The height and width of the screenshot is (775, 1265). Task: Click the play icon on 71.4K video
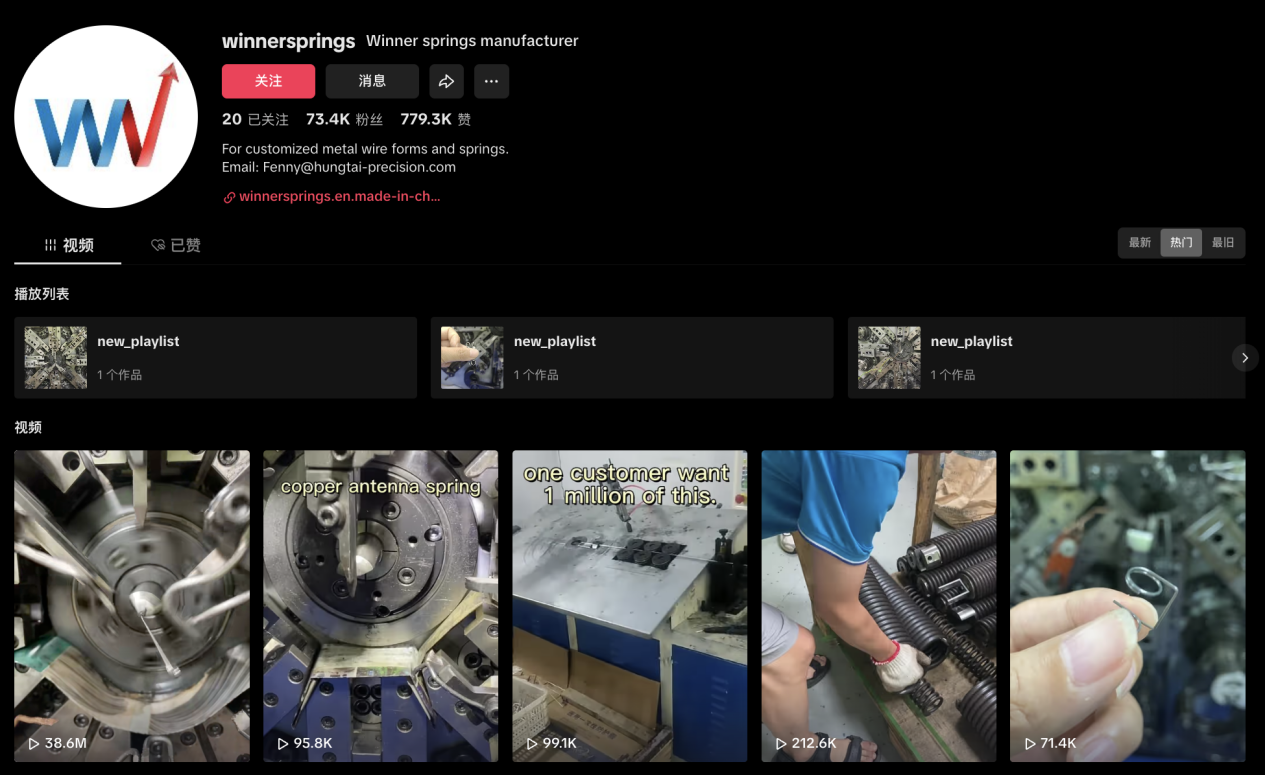1030,744
